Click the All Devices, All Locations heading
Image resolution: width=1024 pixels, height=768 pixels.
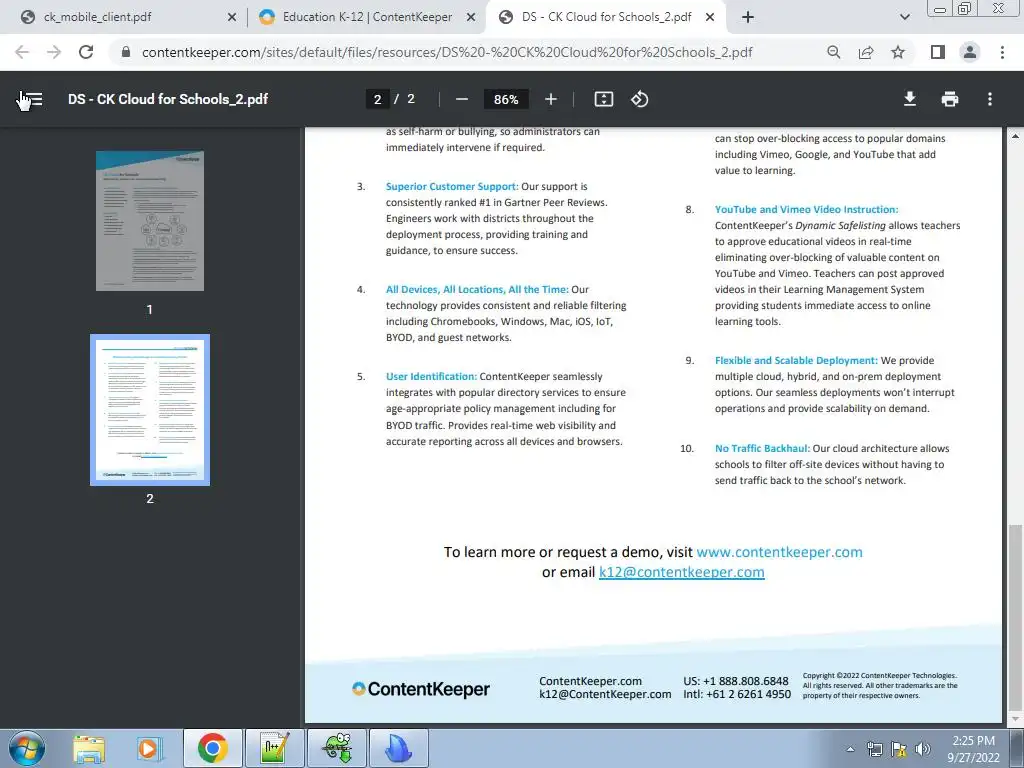[477, 289]
